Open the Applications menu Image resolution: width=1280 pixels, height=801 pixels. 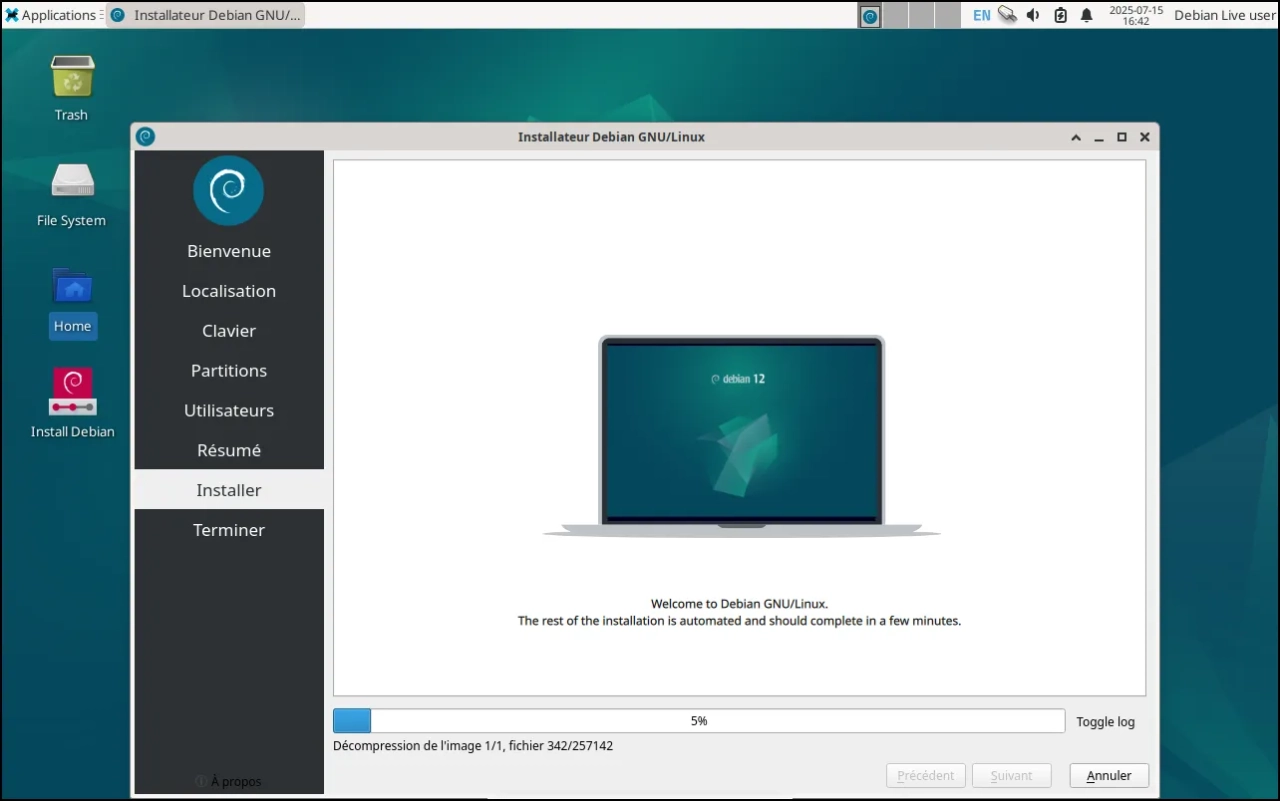(51, 15)
